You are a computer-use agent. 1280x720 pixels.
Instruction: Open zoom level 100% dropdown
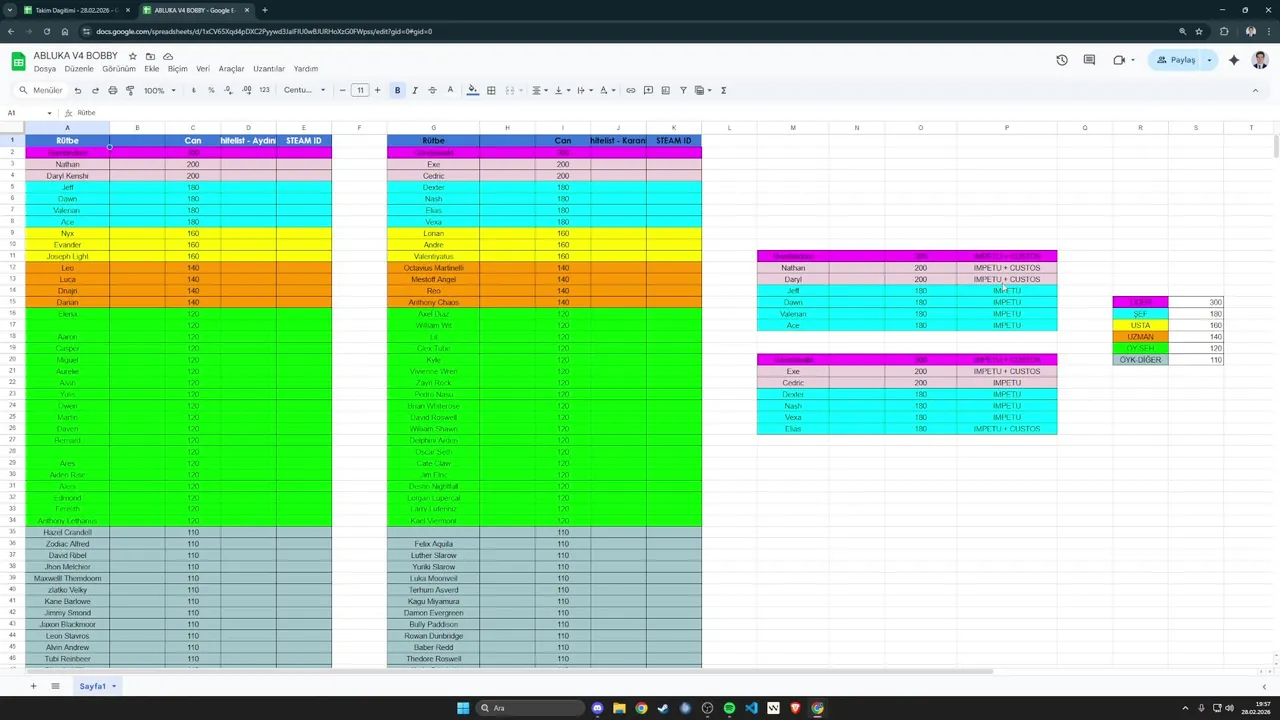tap(159, 90)
